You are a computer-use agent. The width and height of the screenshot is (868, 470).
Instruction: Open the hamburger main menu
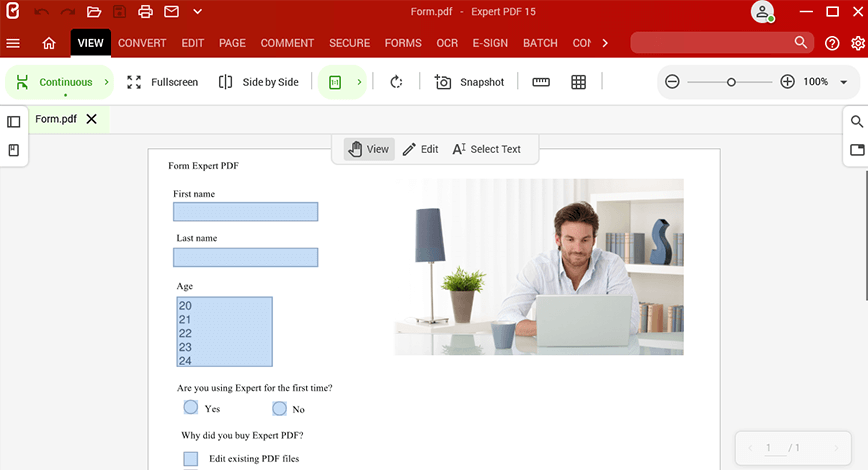click(x=13, y=43)
